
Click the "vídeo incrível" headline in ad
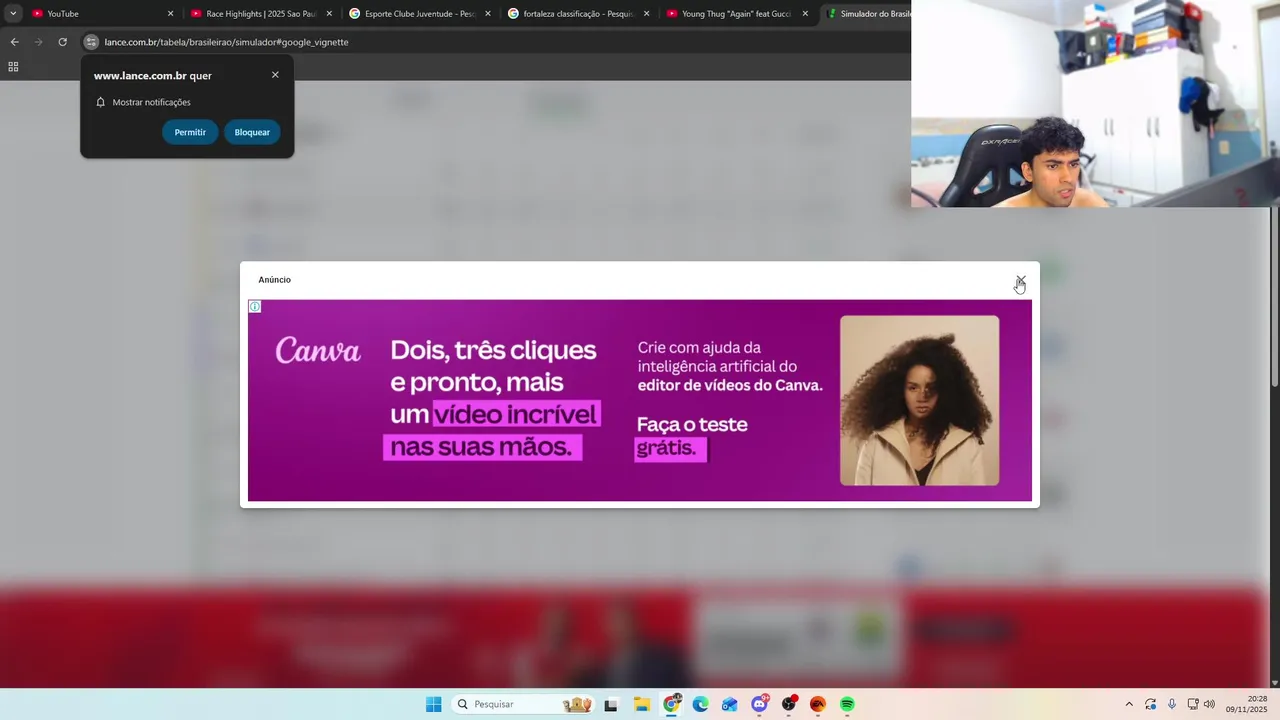pos(516,414)
